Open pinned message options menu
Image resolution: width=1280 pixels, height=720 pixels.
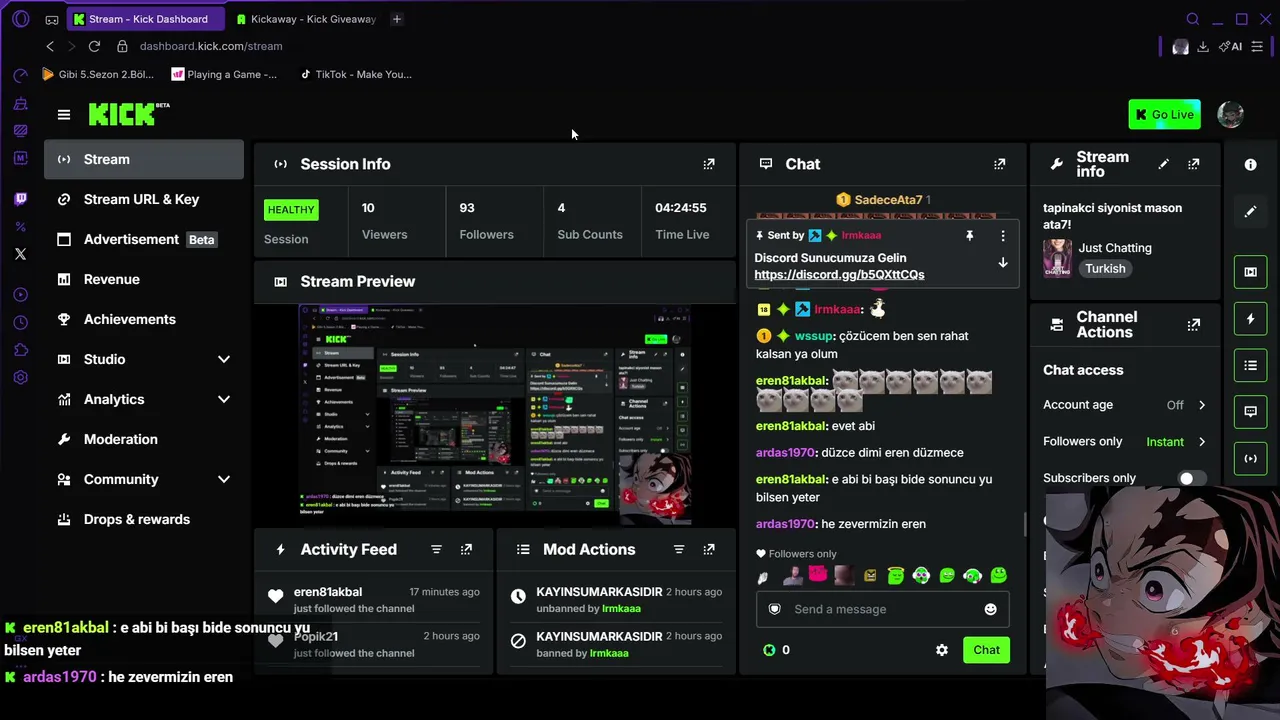pos(1003,236)
